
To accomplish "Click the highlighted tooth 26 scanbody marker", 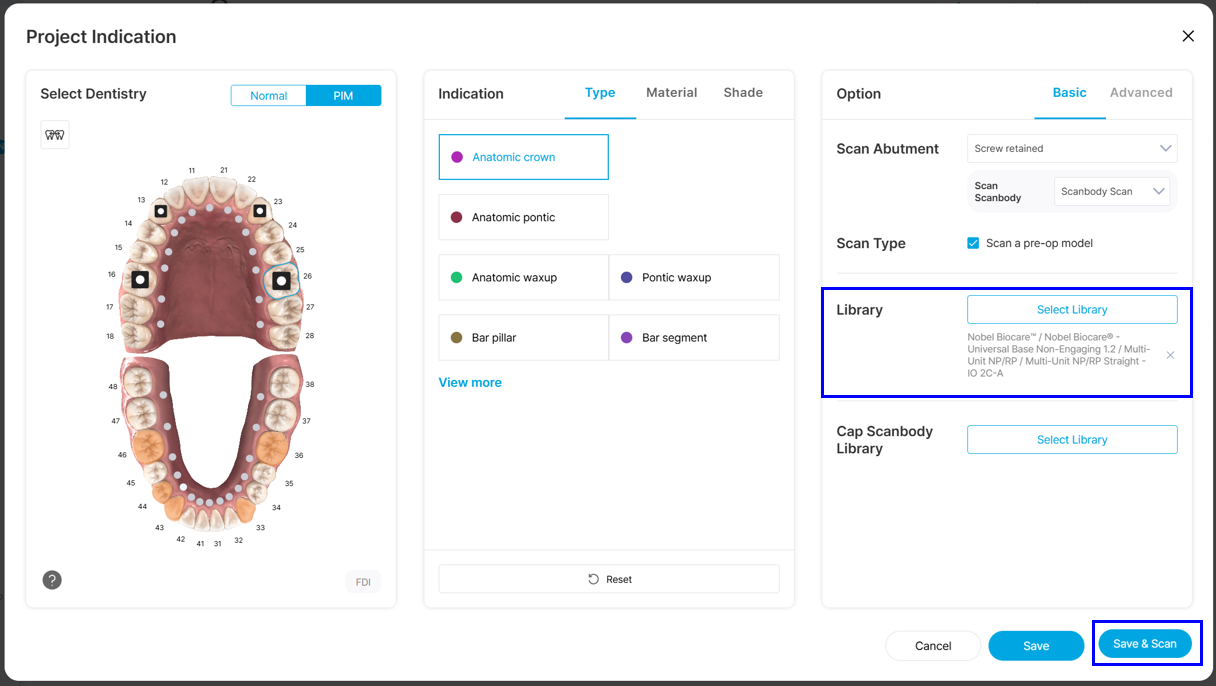I will click(x=282, y=281).
